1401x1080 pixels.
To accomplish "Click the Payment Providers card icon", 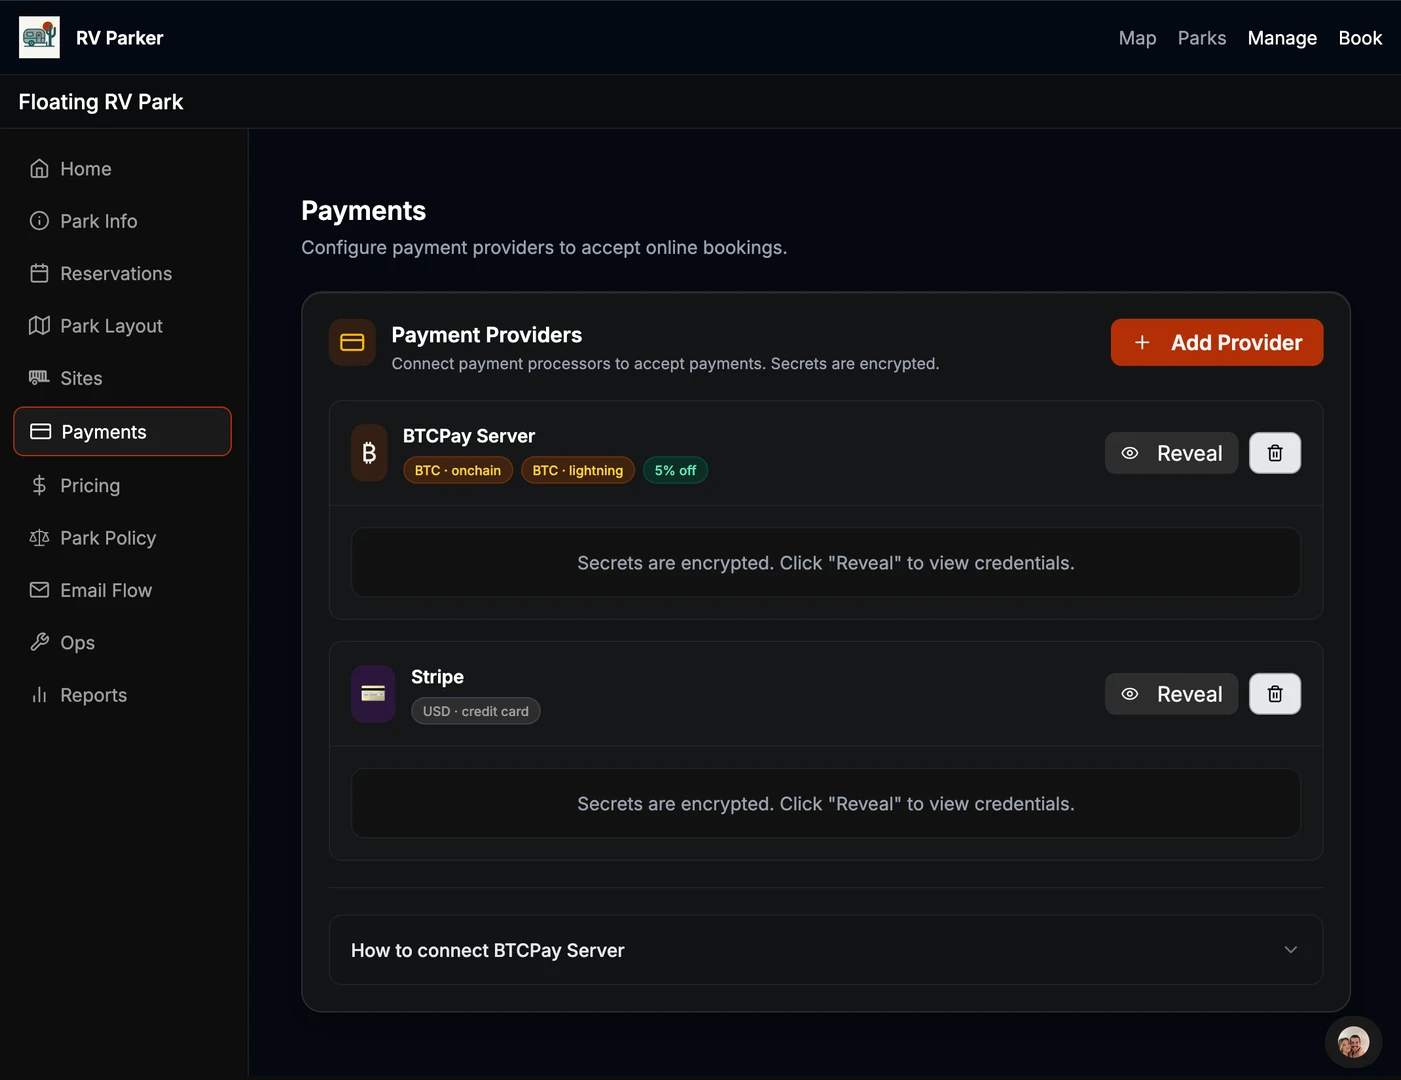I will [x=352, y=343].
